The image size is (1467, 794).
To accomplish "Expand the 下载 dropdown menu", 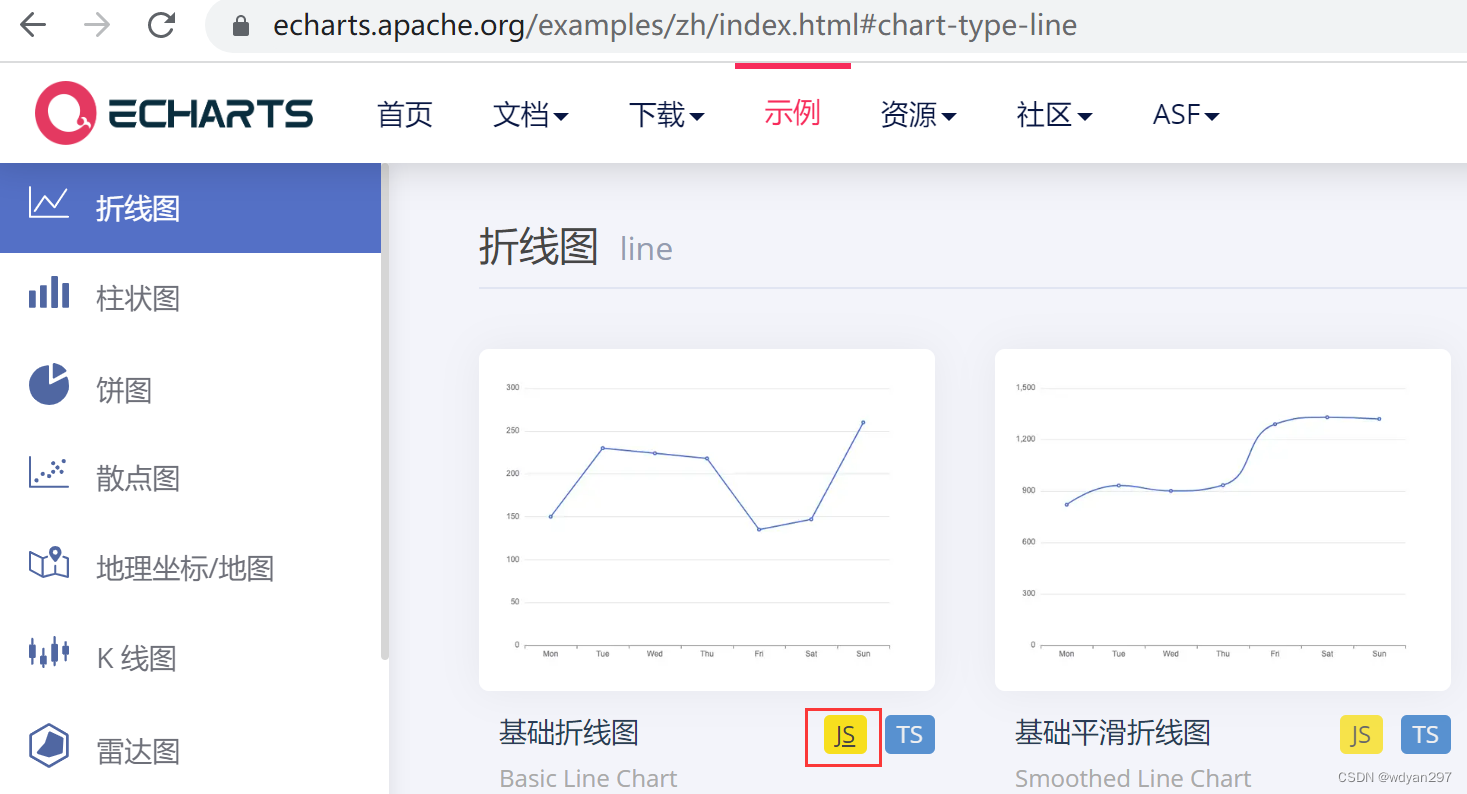I will [667, 115].
